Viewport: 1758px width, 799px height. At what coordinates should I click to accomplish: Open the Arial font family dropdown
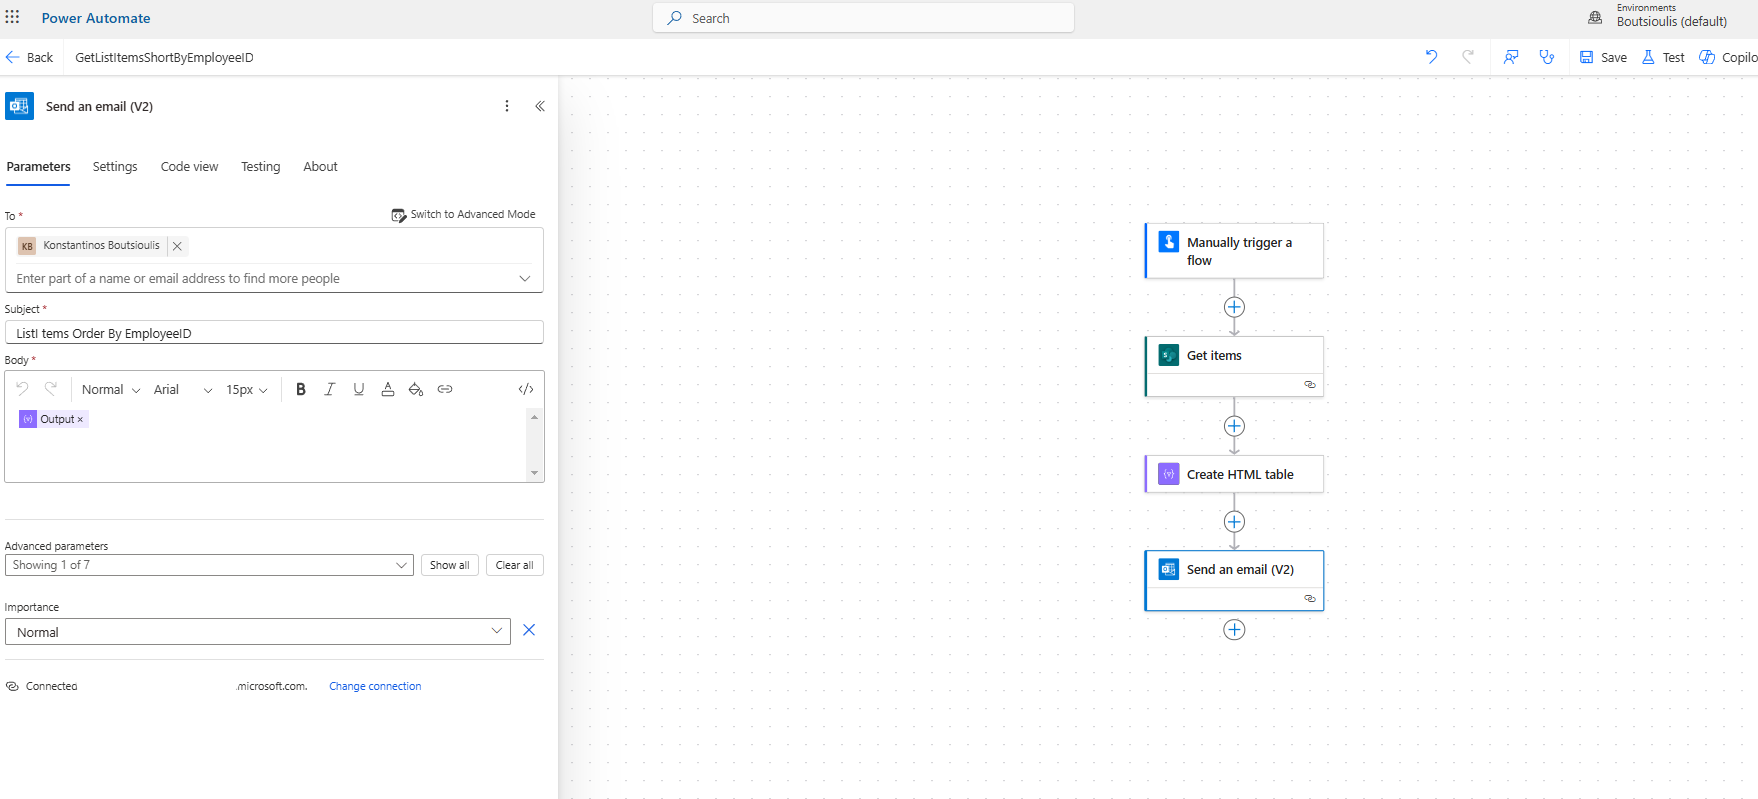(183, 390)
